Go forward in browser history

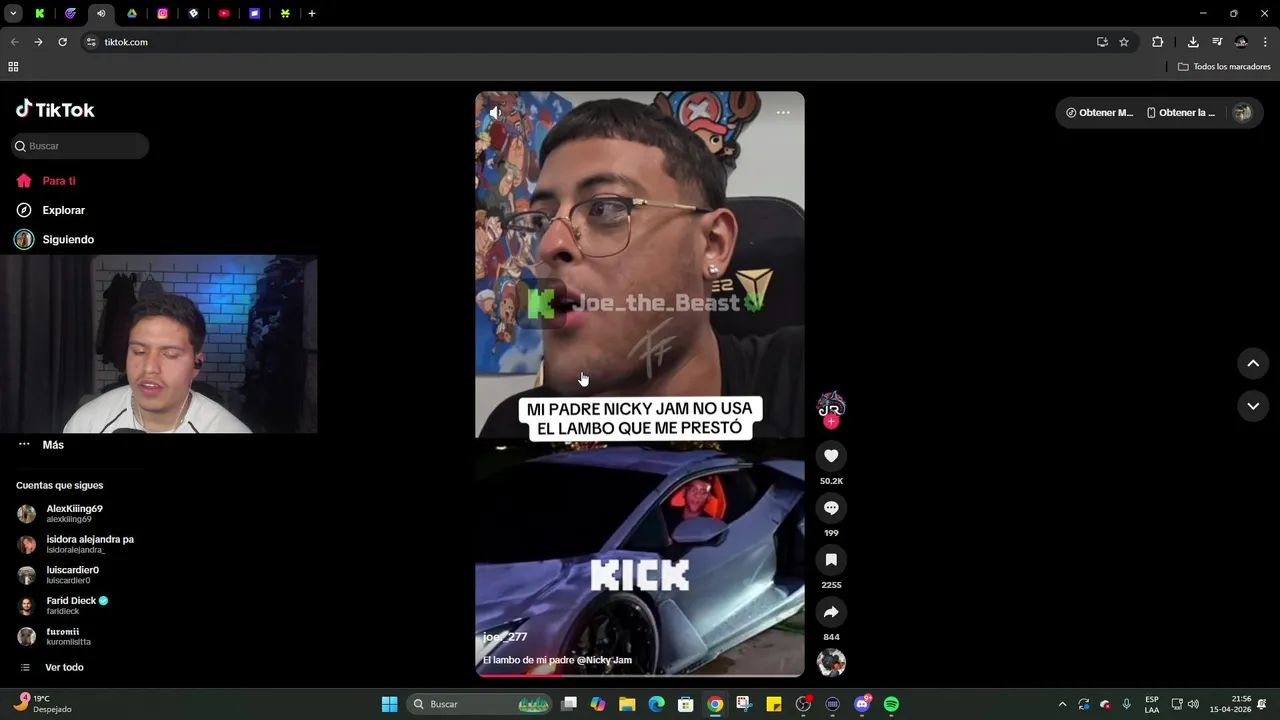[38, 42]
